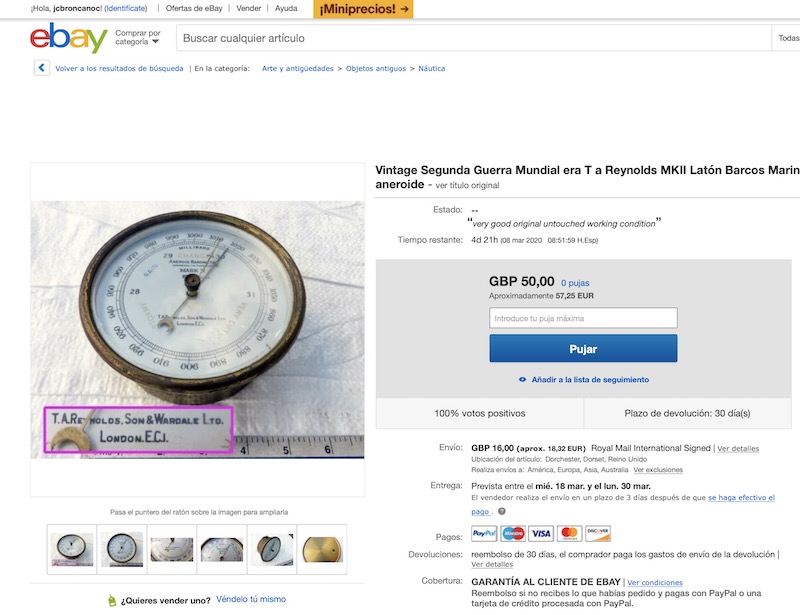Click the Maestro card icon
The width and height of the screenshot is (800, 615).
point(513,533)
